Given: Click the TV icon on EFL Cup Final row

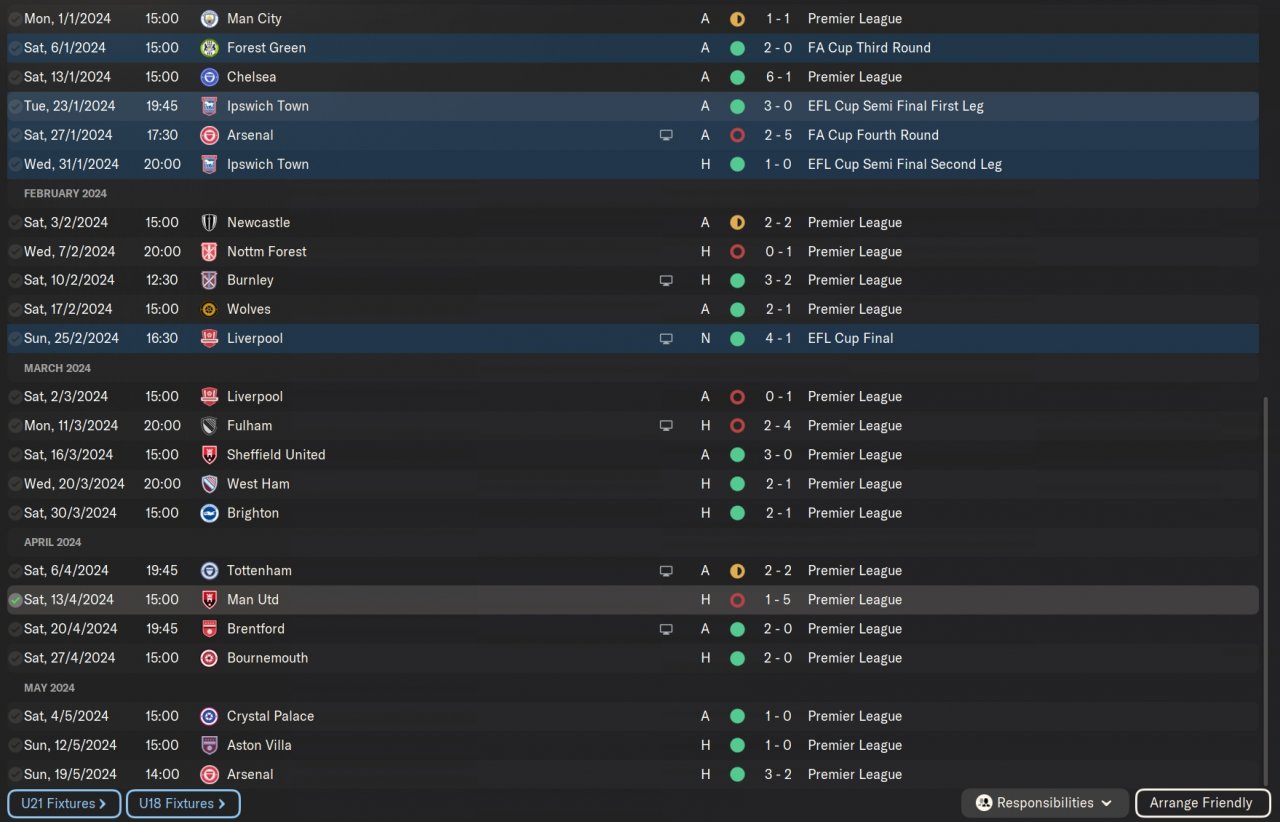Looking at the screenshot, I should point(666,338).
